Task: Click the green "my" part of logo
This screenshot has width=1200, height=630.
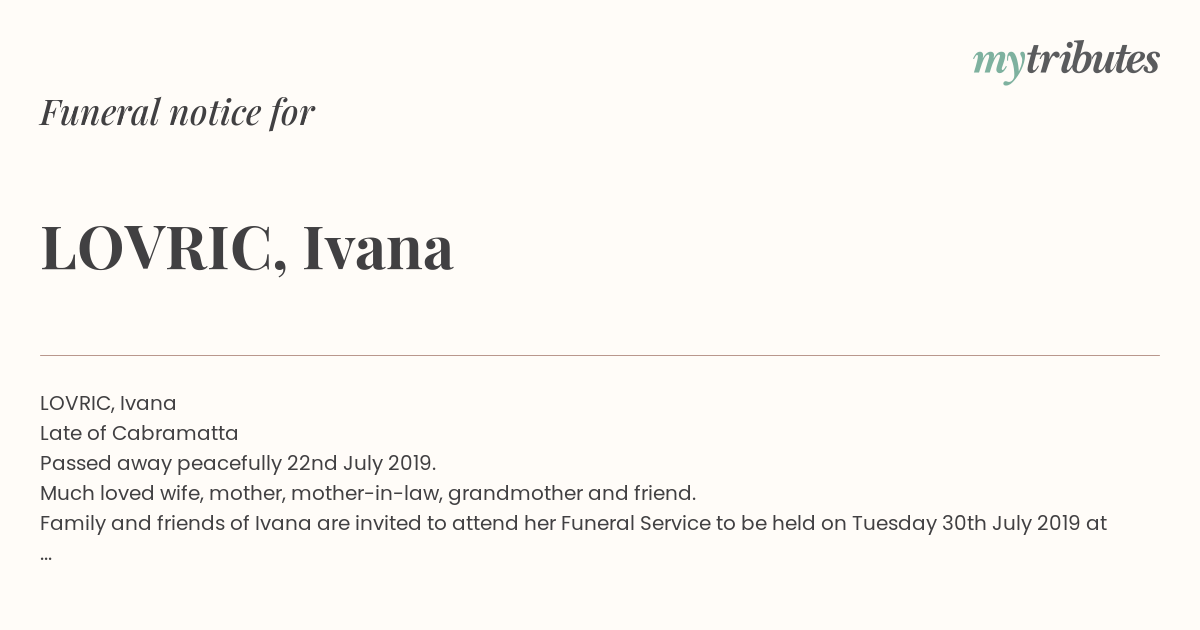Action: tap(998, 62)
